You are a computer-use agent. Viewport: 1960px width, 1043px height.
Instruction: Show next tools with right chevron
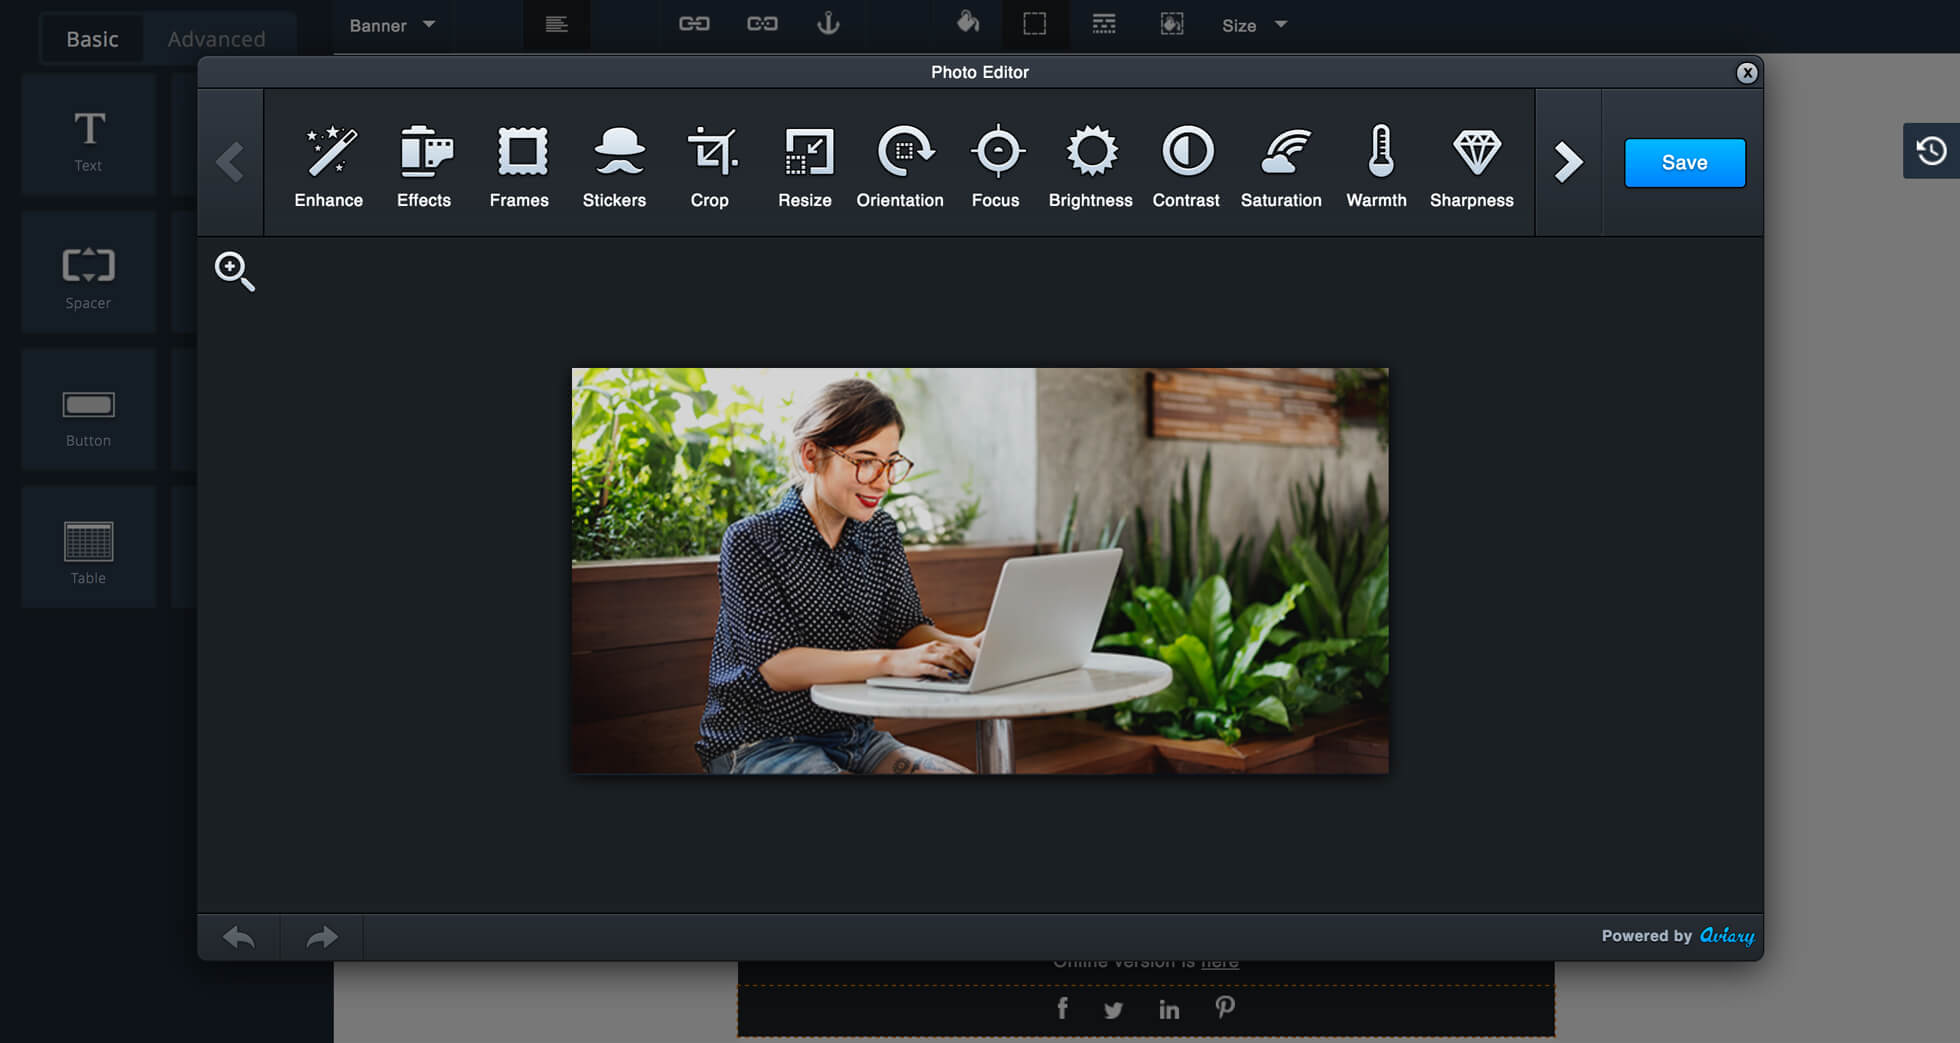[x=1568, y=162]
